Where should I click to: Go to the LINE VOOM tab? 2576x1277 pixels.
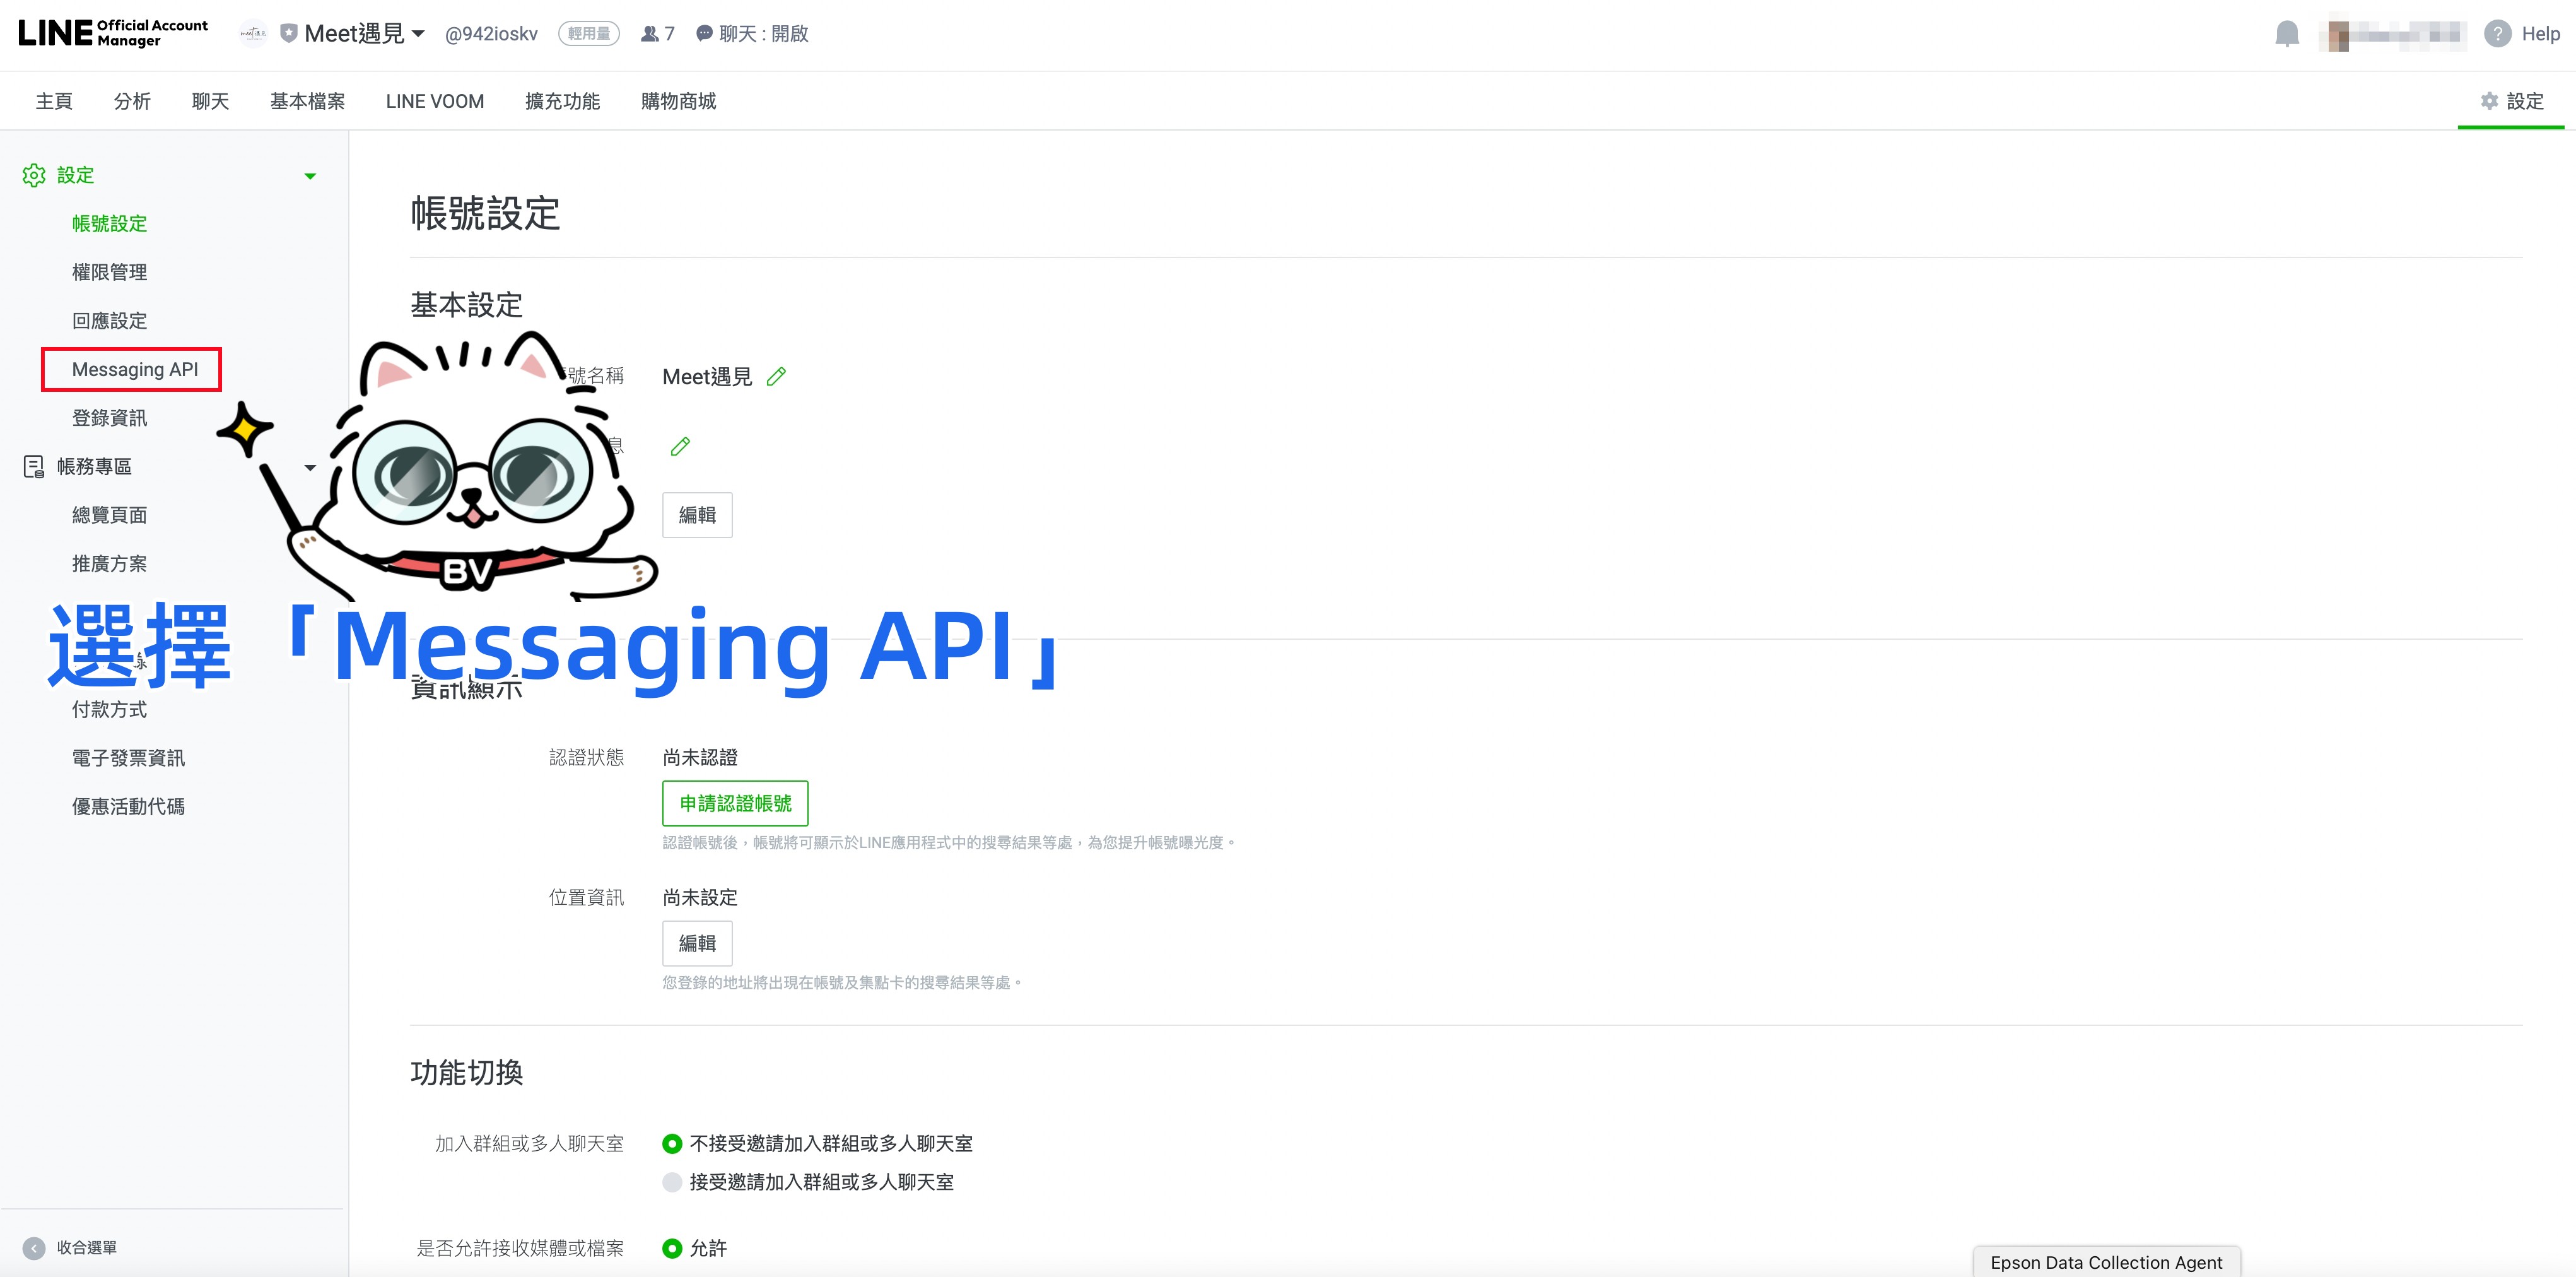point(435,101)
